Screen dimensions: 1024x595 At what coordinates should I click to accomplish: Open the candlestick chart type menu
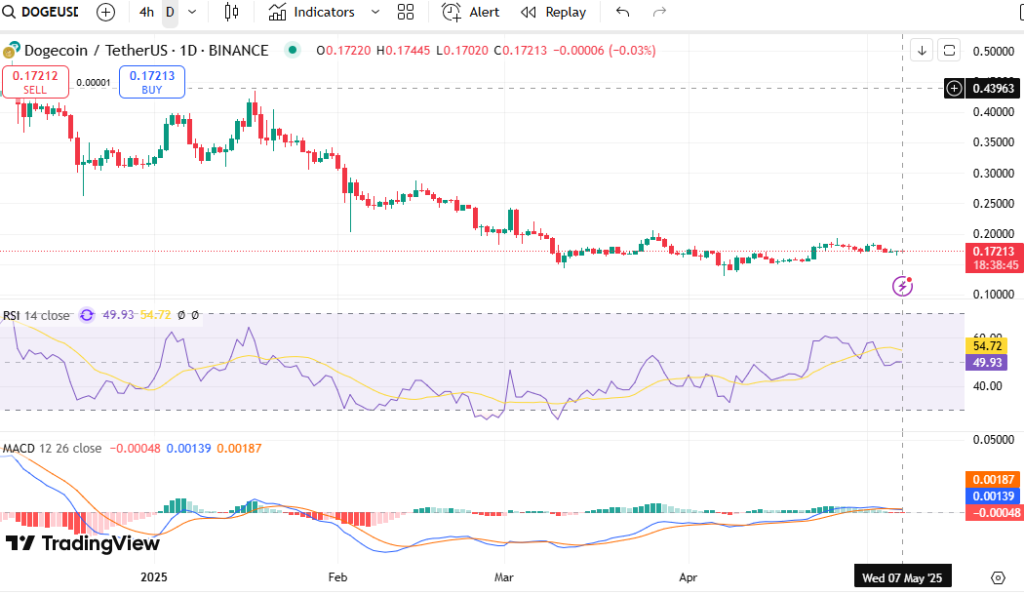pyautogui.click(x=231, y=12)
